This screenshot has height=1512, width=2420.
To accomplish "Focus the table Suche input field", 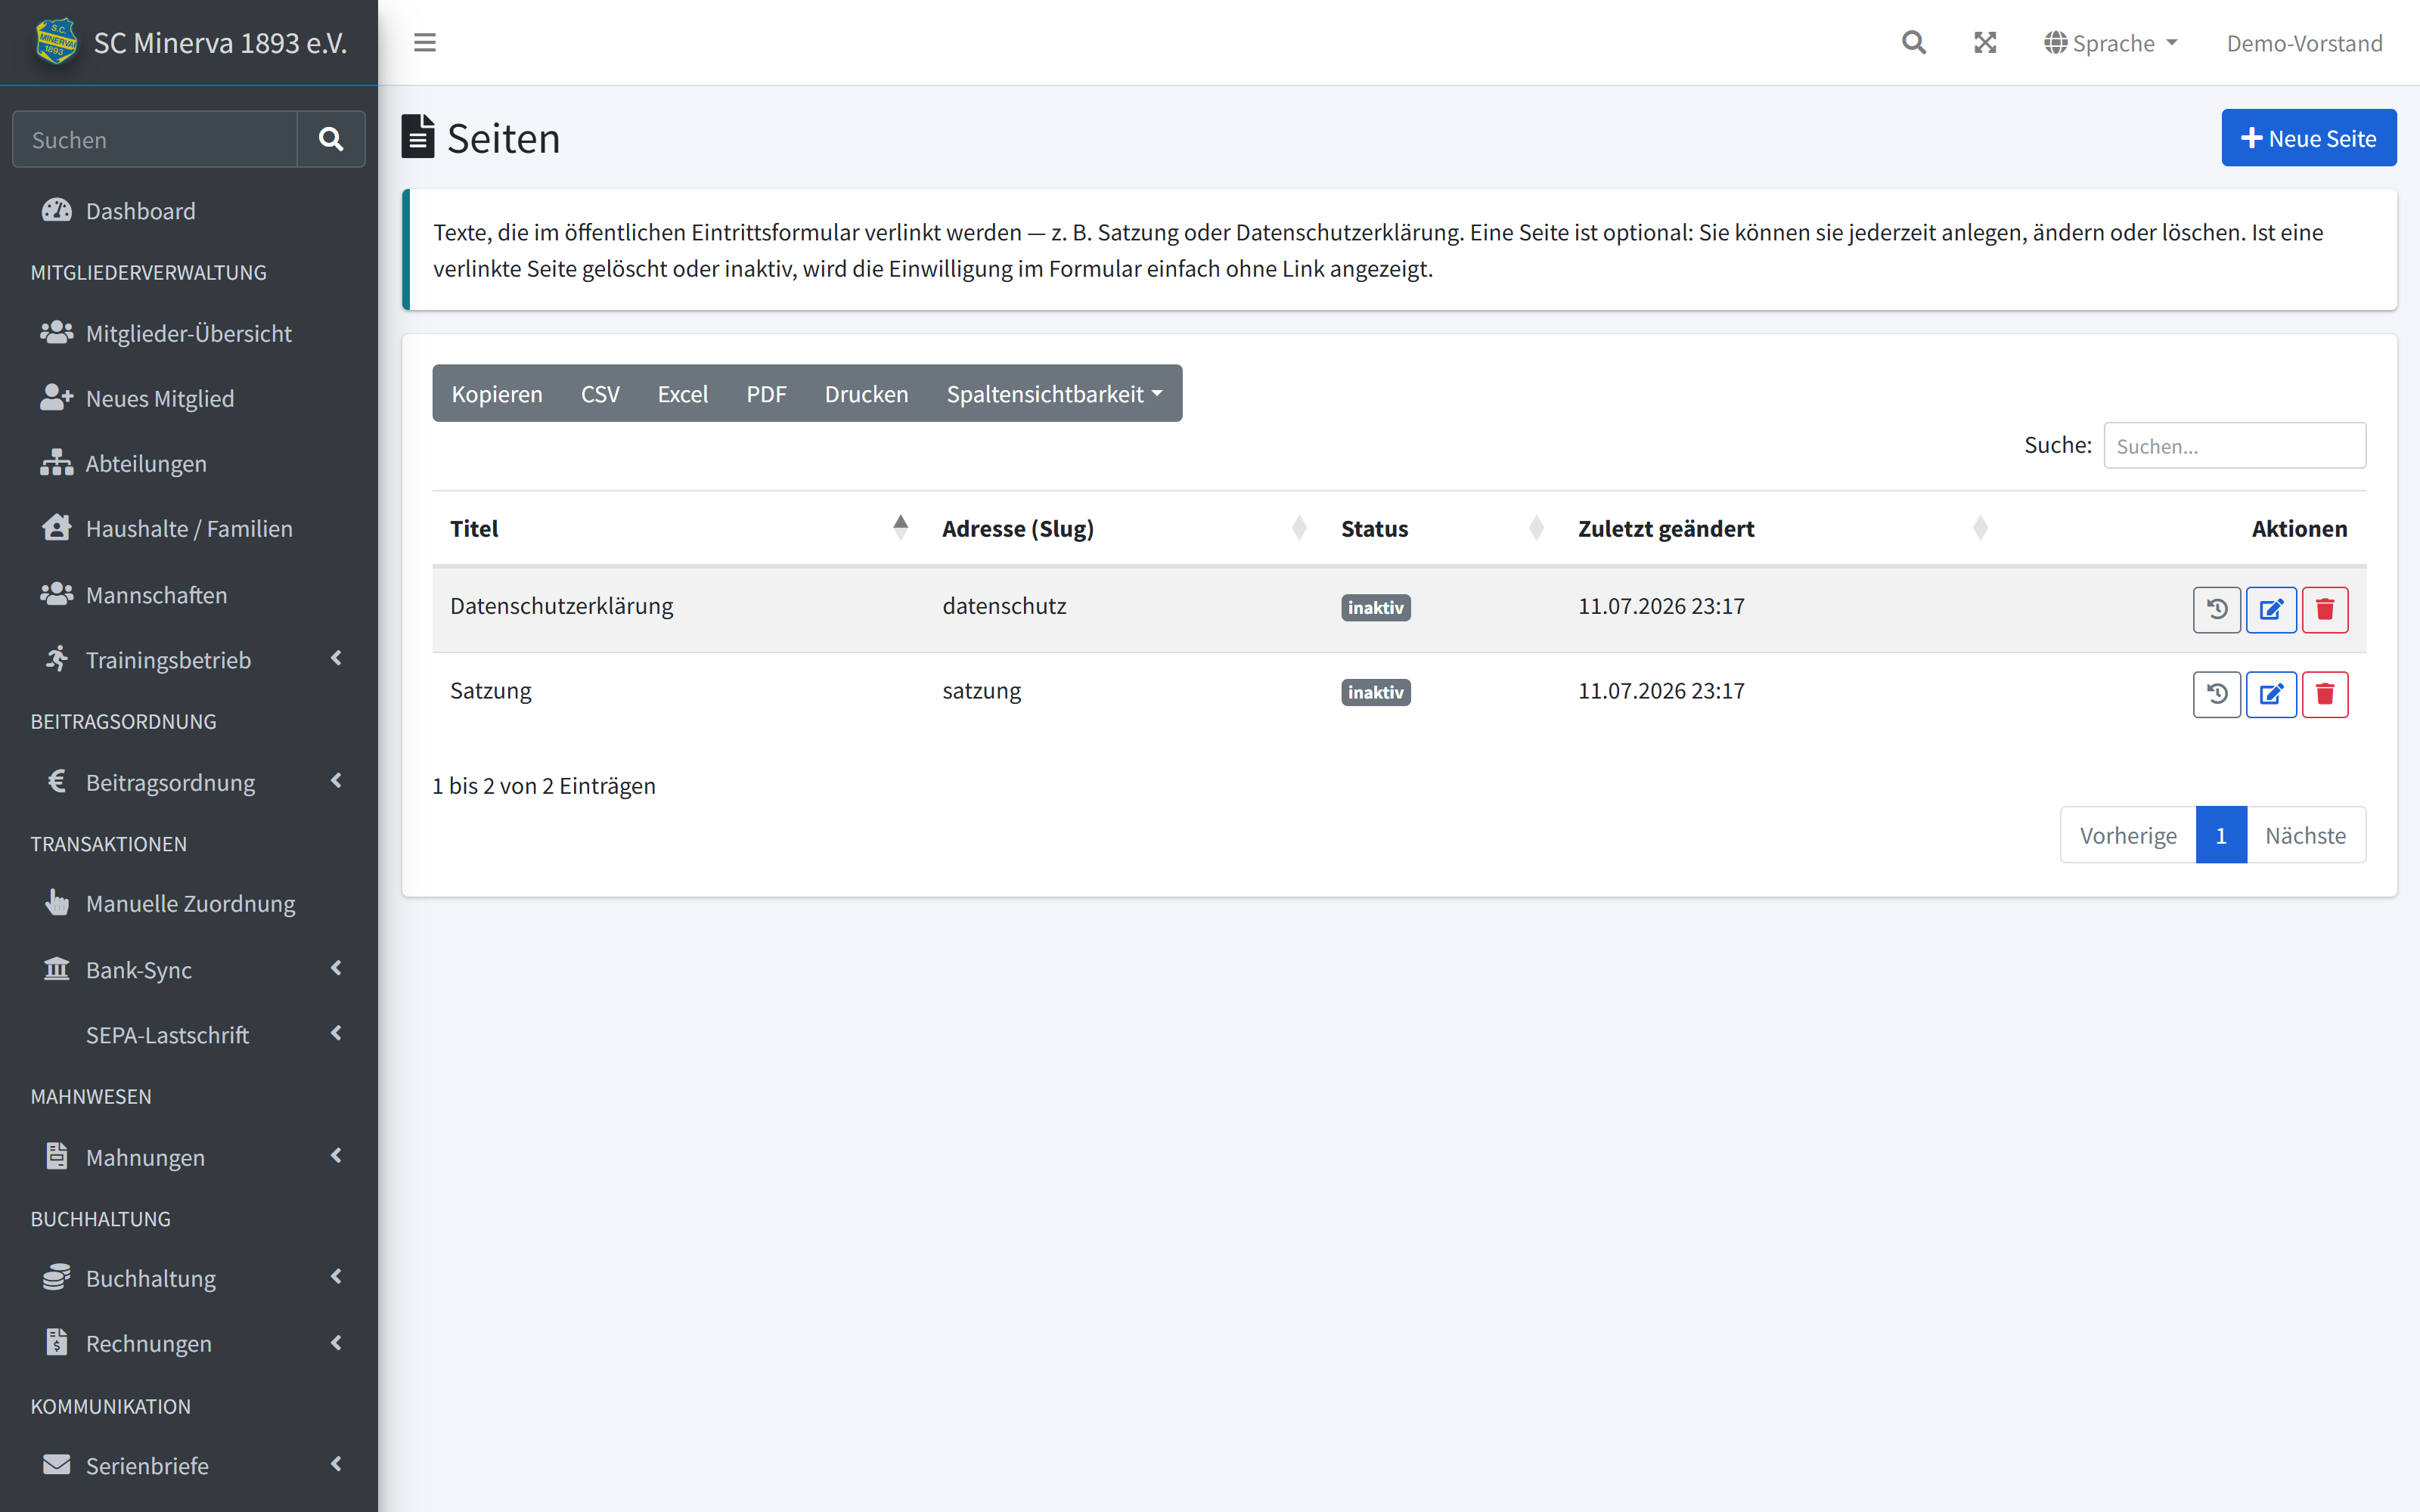I will 2234,446.
